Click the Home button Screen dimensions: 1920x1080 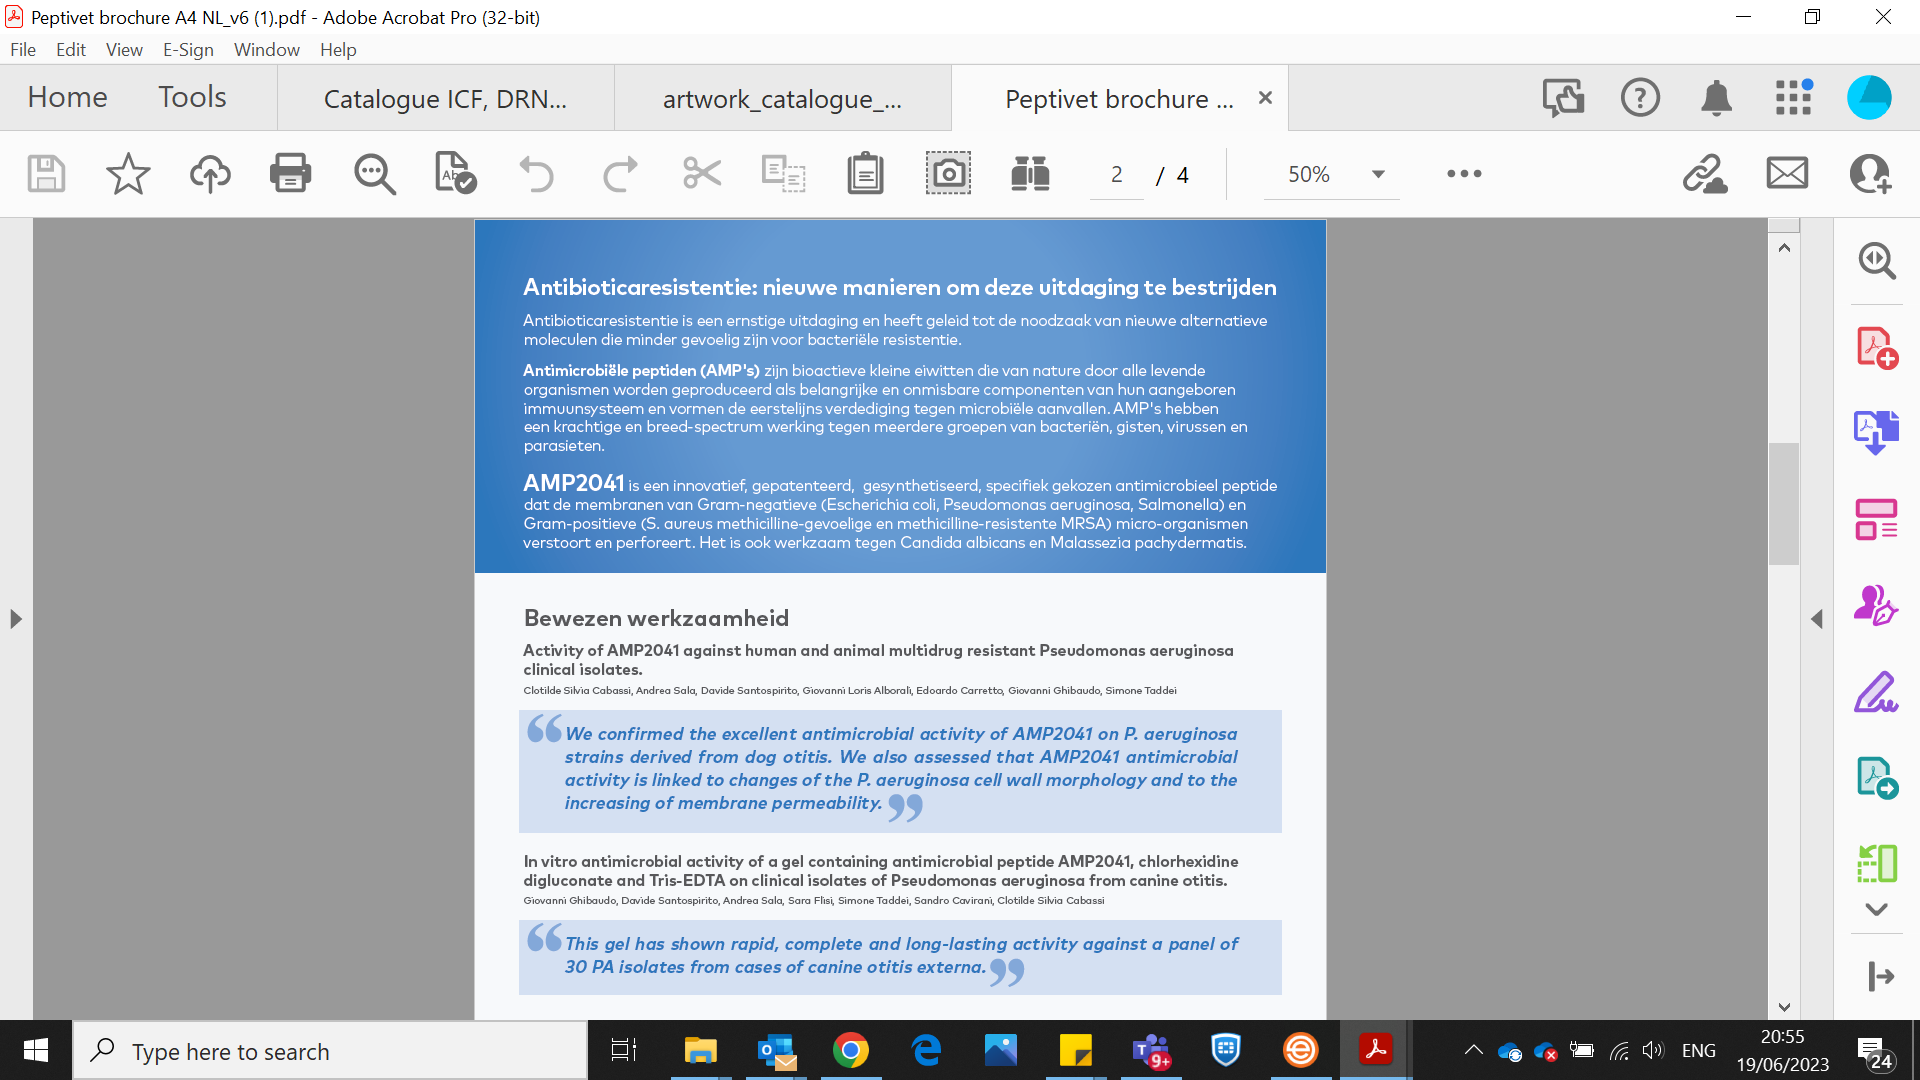tap(67, 97)
